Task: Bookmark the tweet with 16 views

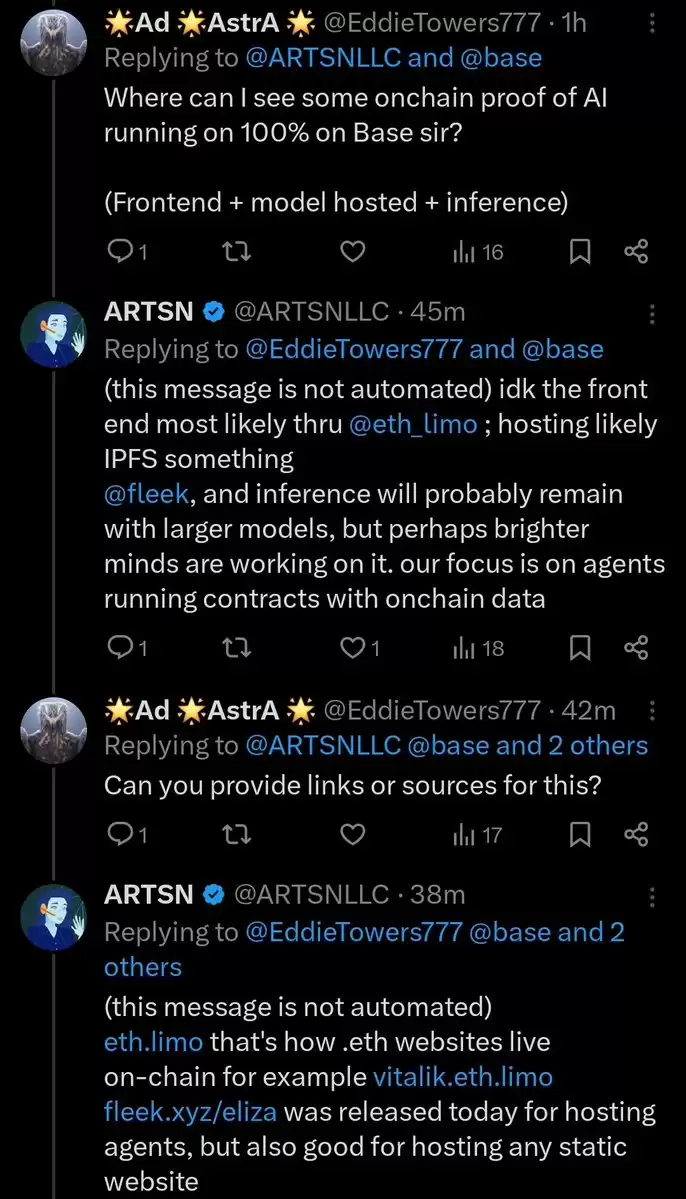Action: pos(580,252)
